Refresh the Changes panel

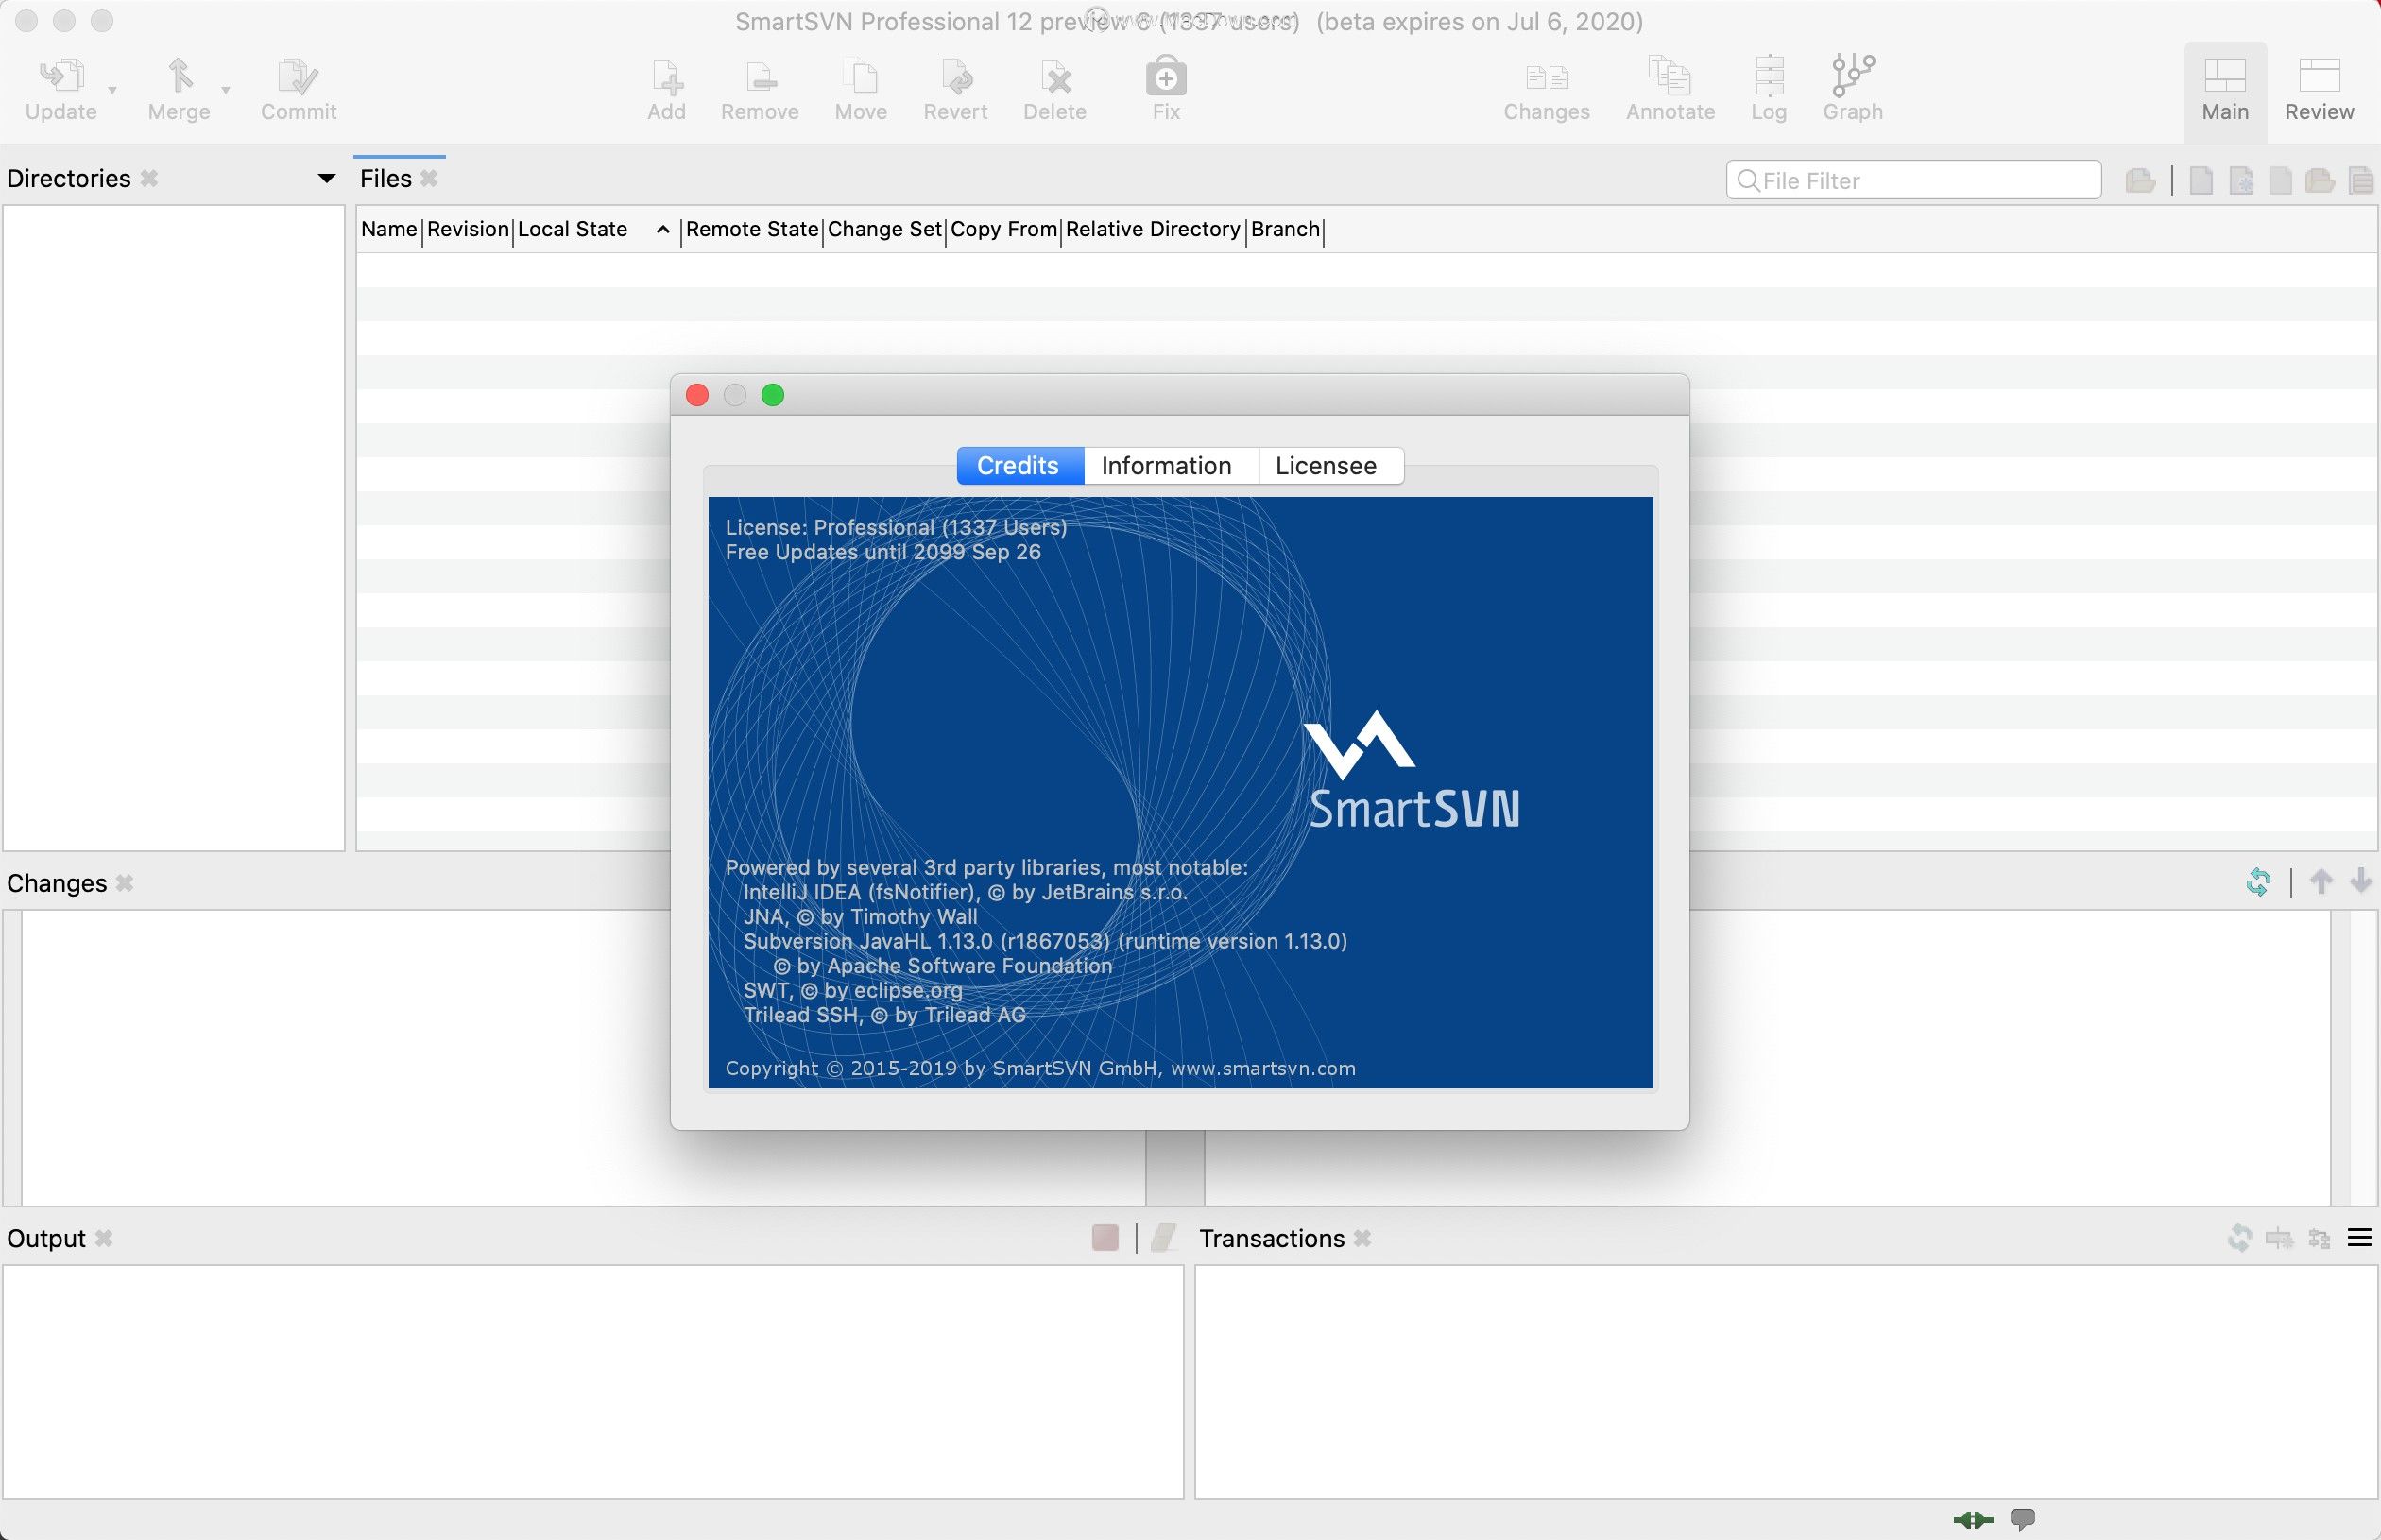click(x=2258, y=881)
